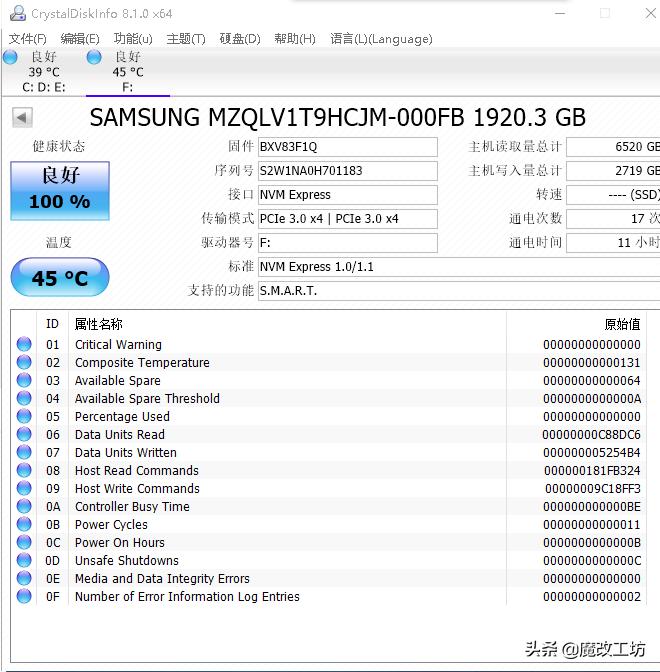This screenshot has height=672, width=660.
Task: Click the firmware field BXV83F1Q
Action: pyautogui.click(x=348, y=147)
